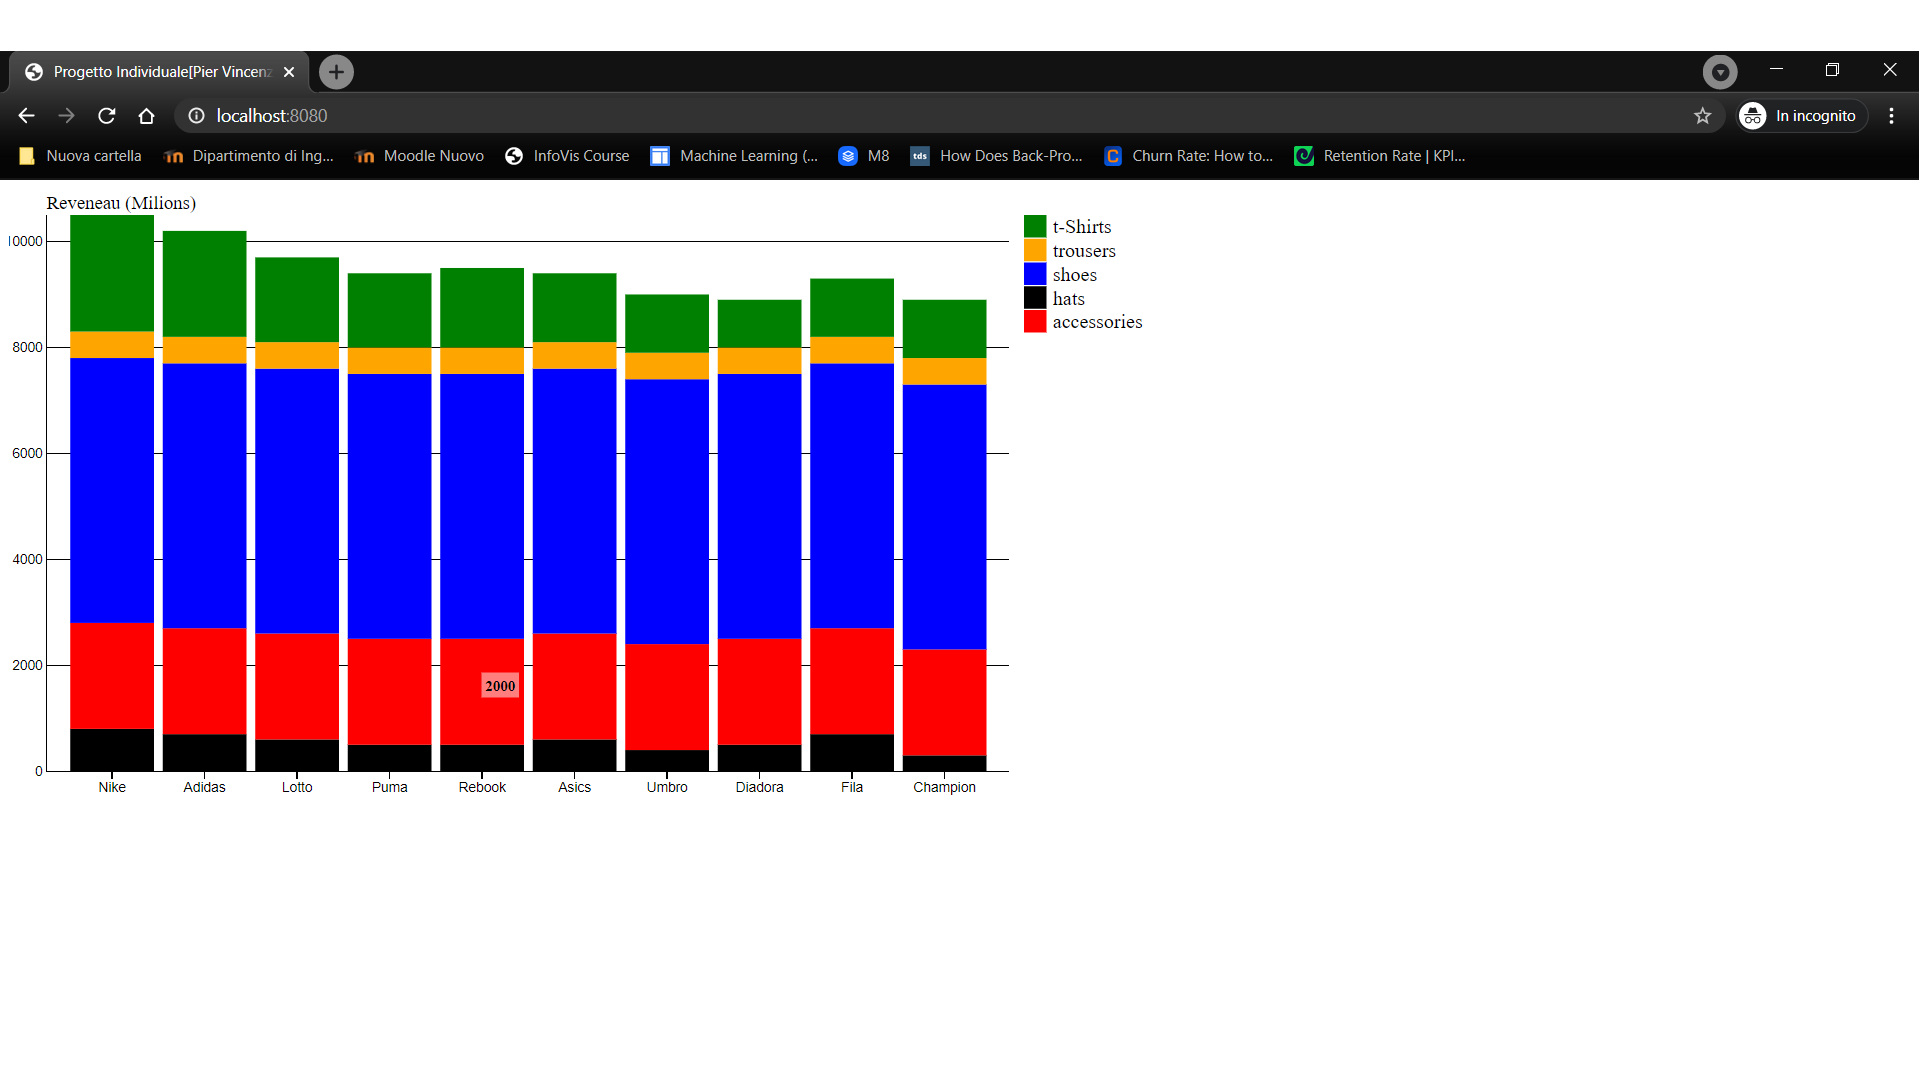View site information icon in address bar
This screenshot has height=1080, width=1920.
(197, 116)
